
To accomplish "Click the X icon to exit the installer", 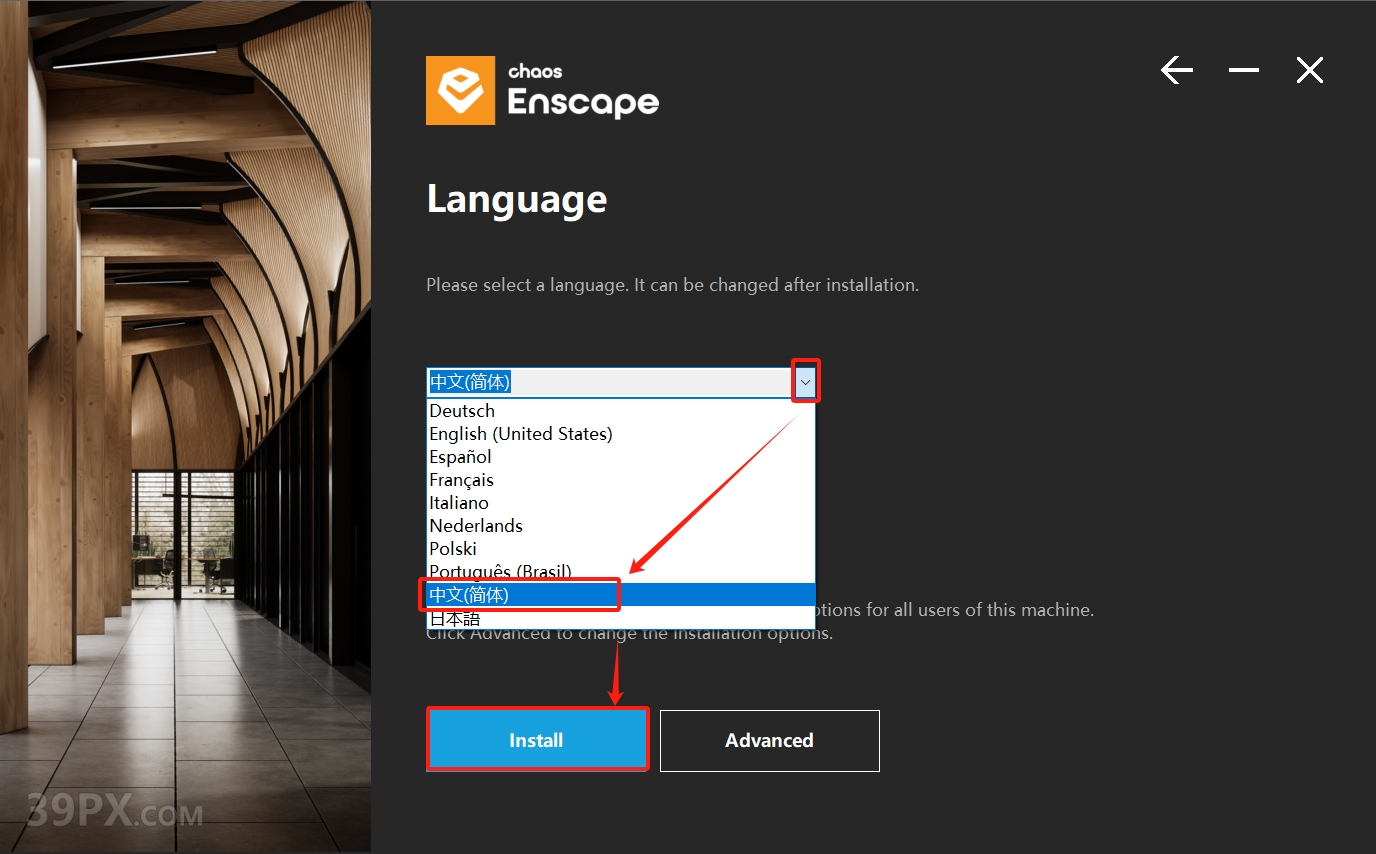I will pos(1309,70).
